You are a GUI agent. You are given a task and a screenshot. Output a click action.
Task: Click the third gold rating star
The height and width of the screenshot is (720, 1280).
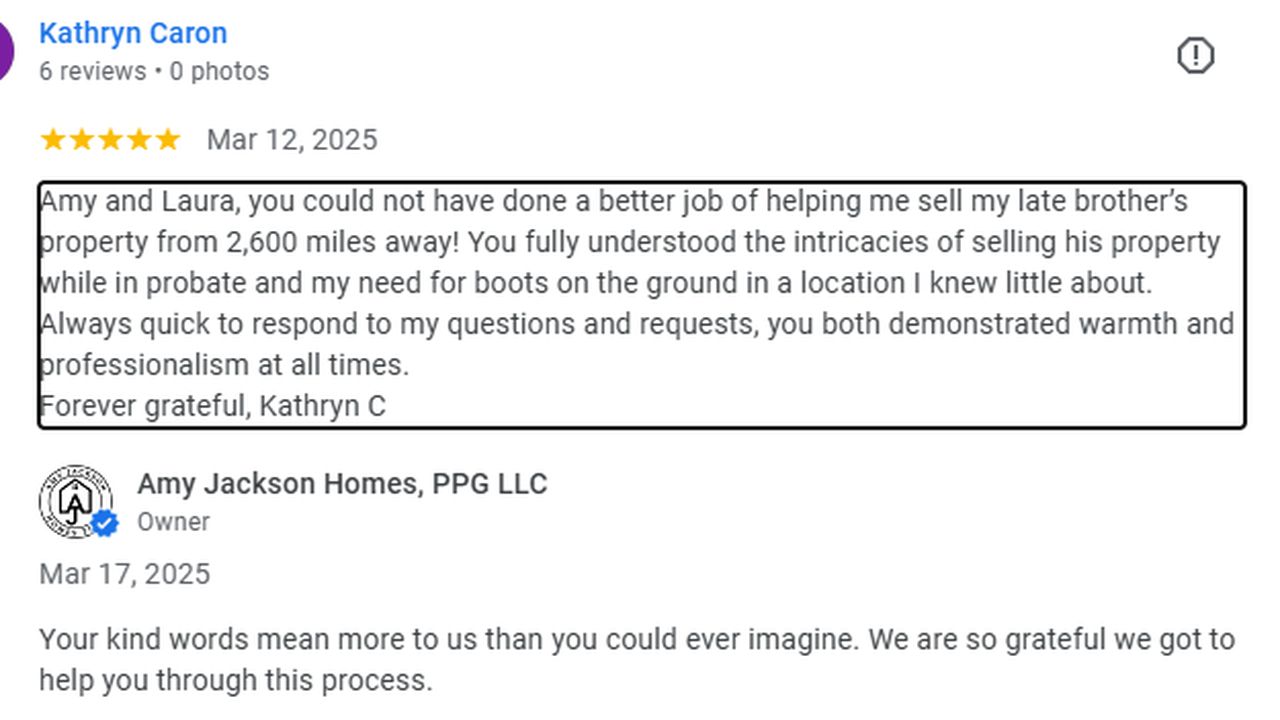[x=110, y=140]
